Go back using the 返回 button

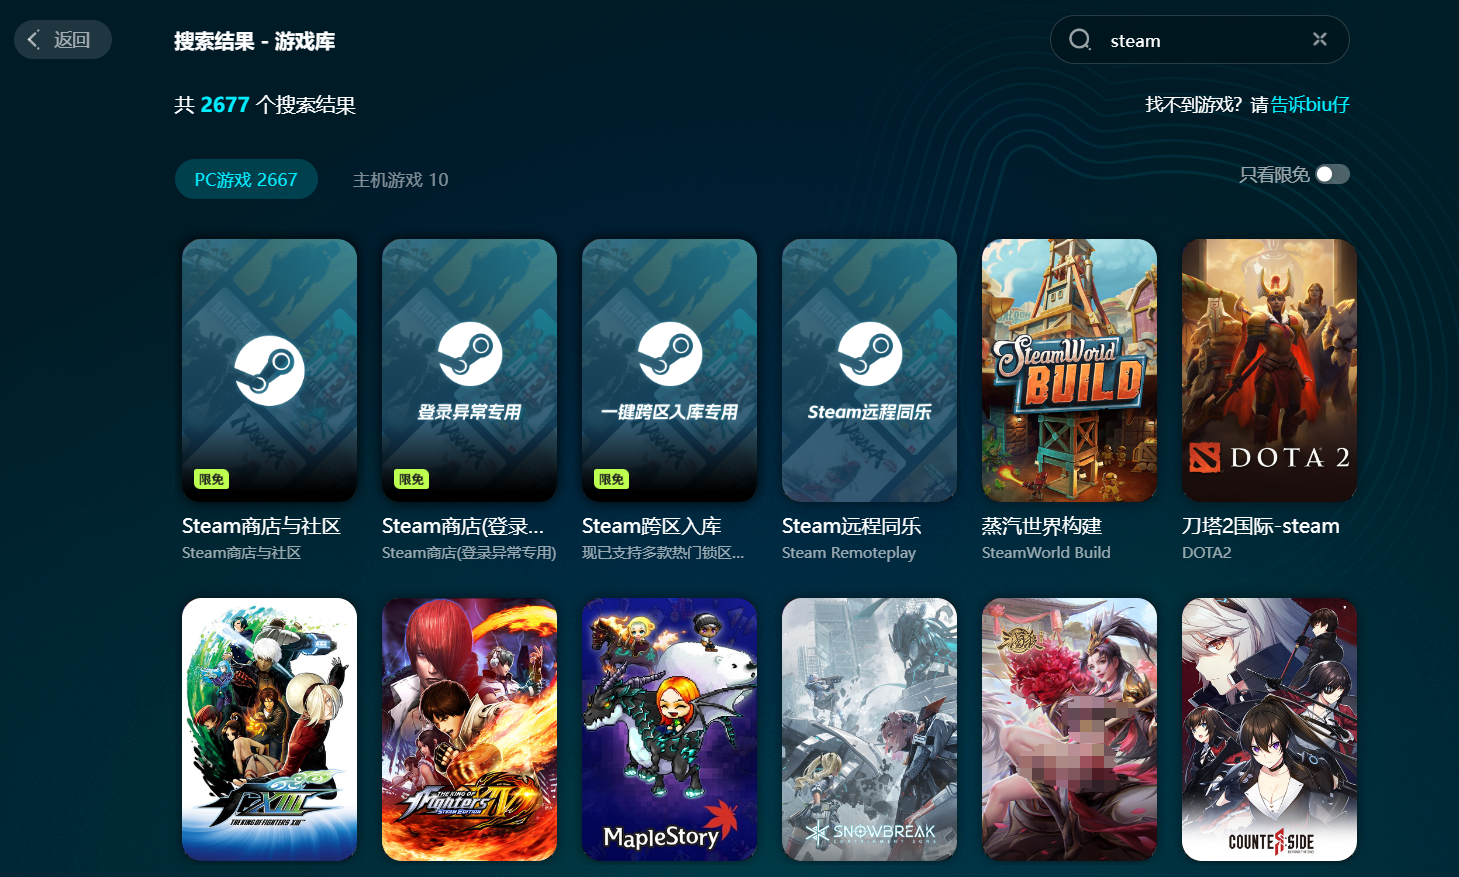(62, 40)
